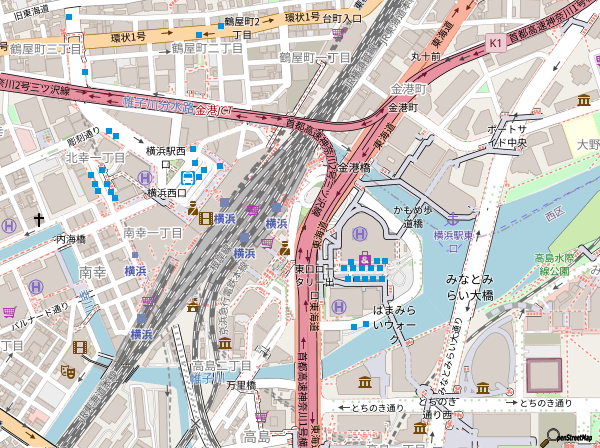
Task: Click the K1 expressway route shield
Action: (x=496, y=43)
